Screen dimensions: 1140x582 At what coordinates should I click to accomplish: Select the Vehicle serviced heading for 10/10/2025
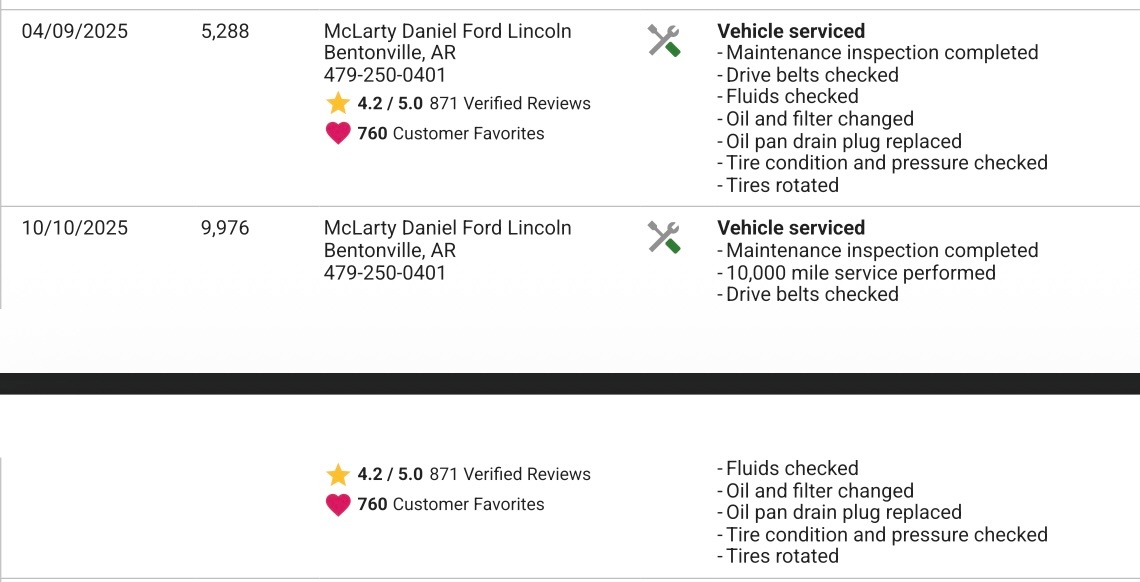pos(791,228)
